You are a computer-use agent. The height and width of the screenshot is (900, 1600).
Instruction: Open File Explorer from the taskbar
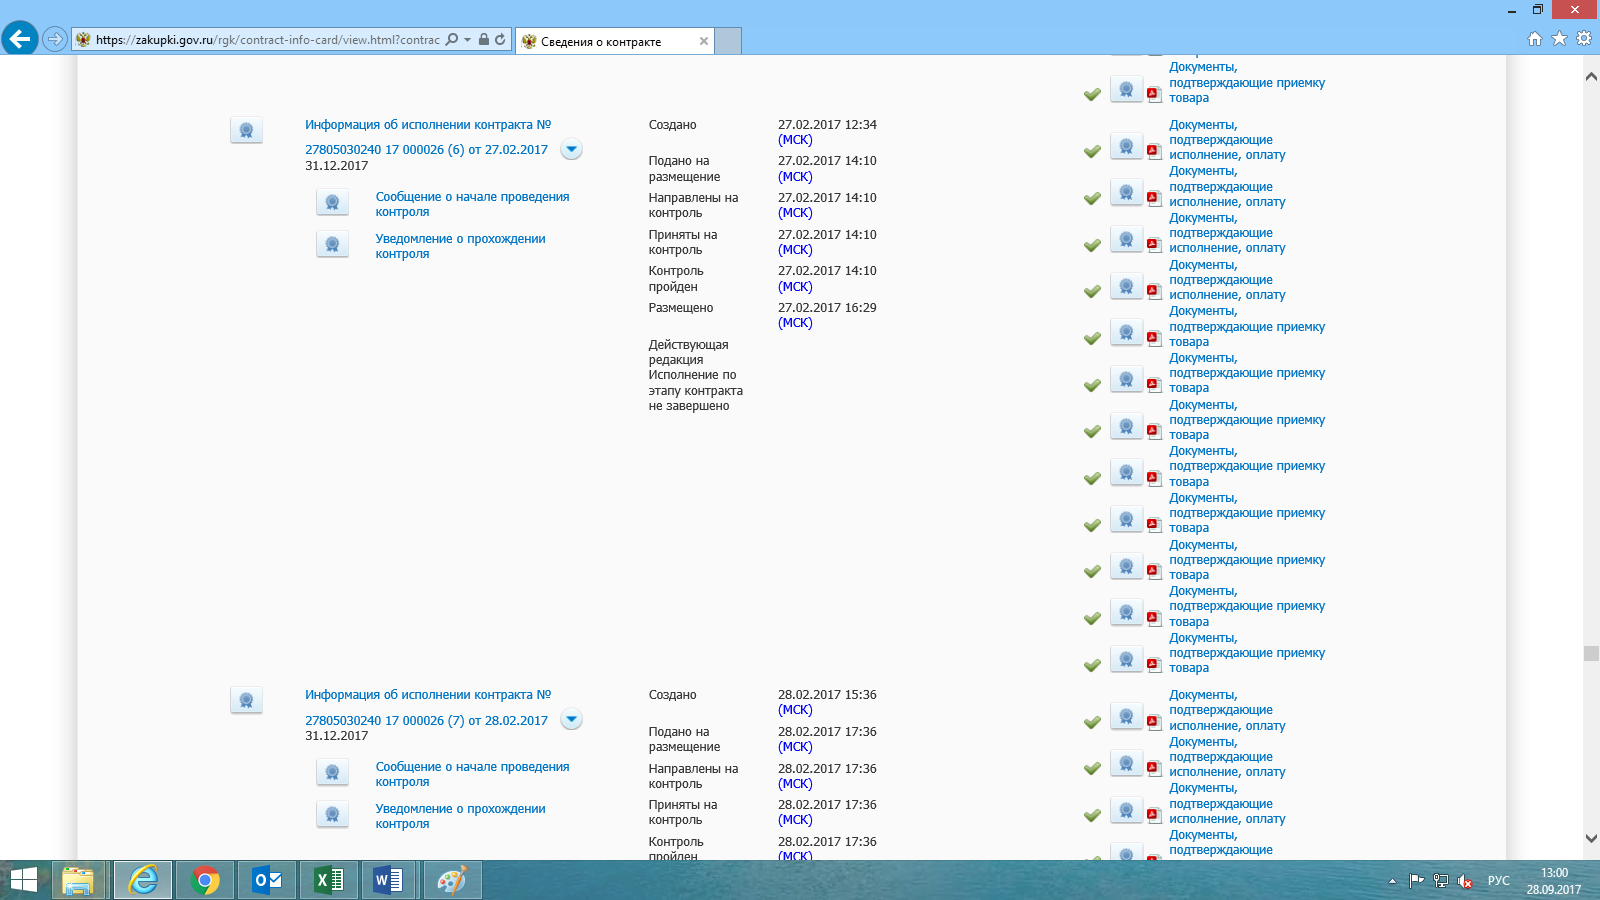(x=78, y=880)
